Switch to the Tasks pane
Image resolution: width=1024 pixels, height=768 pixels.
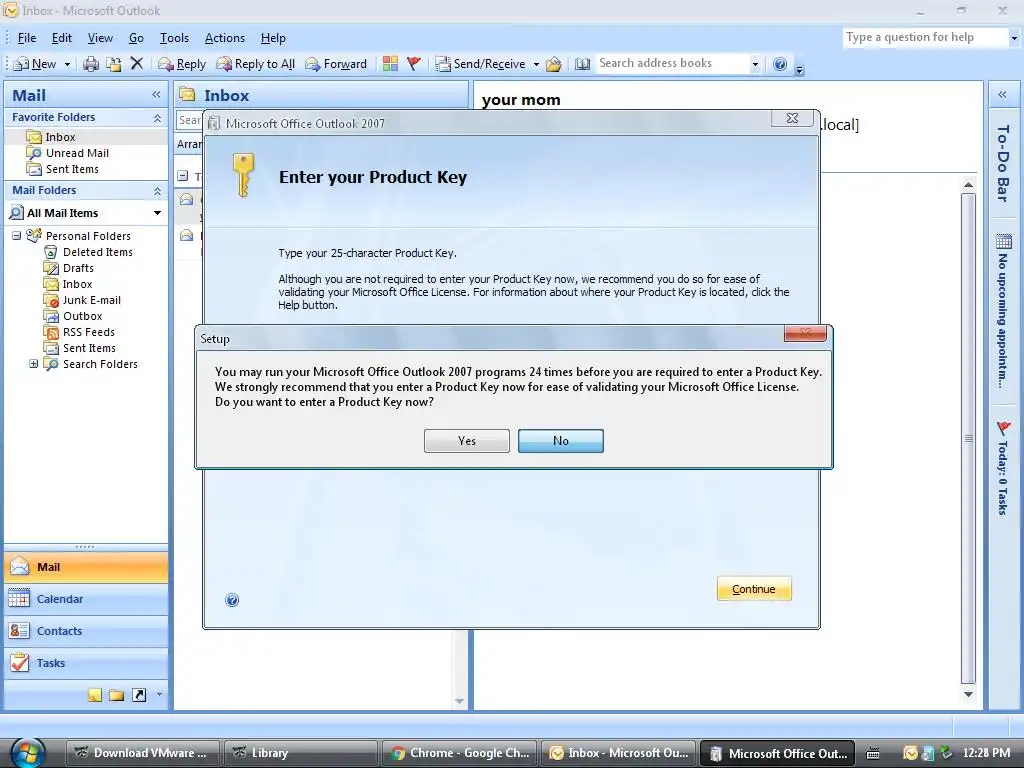click(86, 663)
